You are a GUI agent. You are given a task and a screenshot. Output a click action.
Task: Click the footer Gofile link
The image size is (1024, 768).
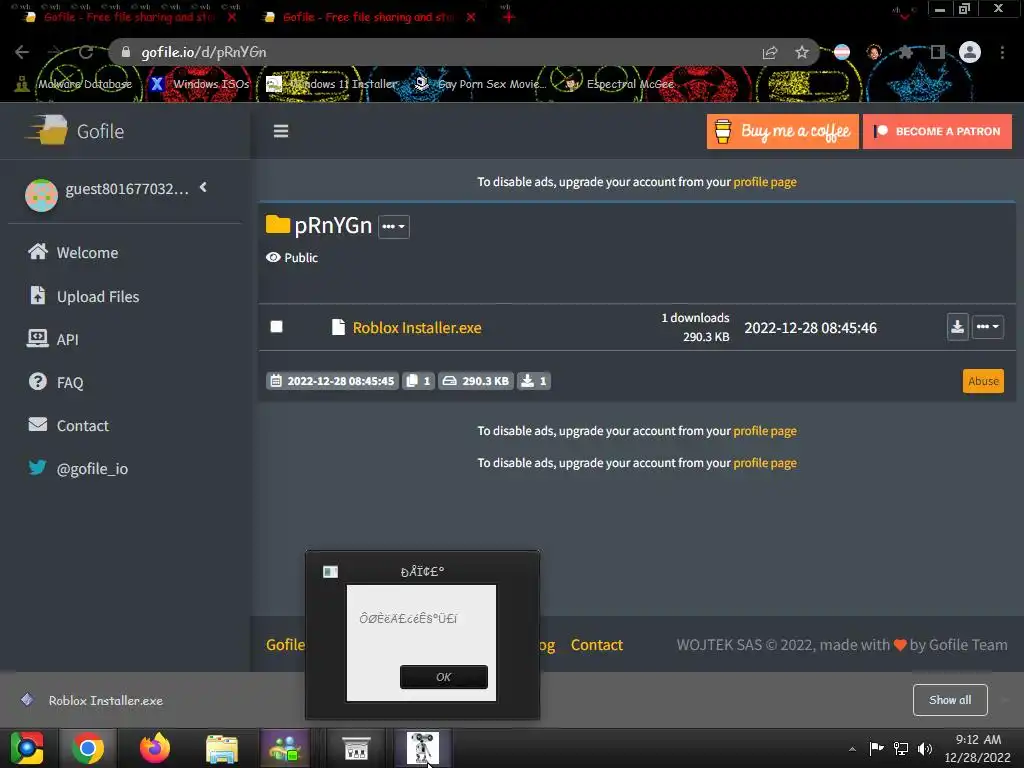(x=285, y=645)
